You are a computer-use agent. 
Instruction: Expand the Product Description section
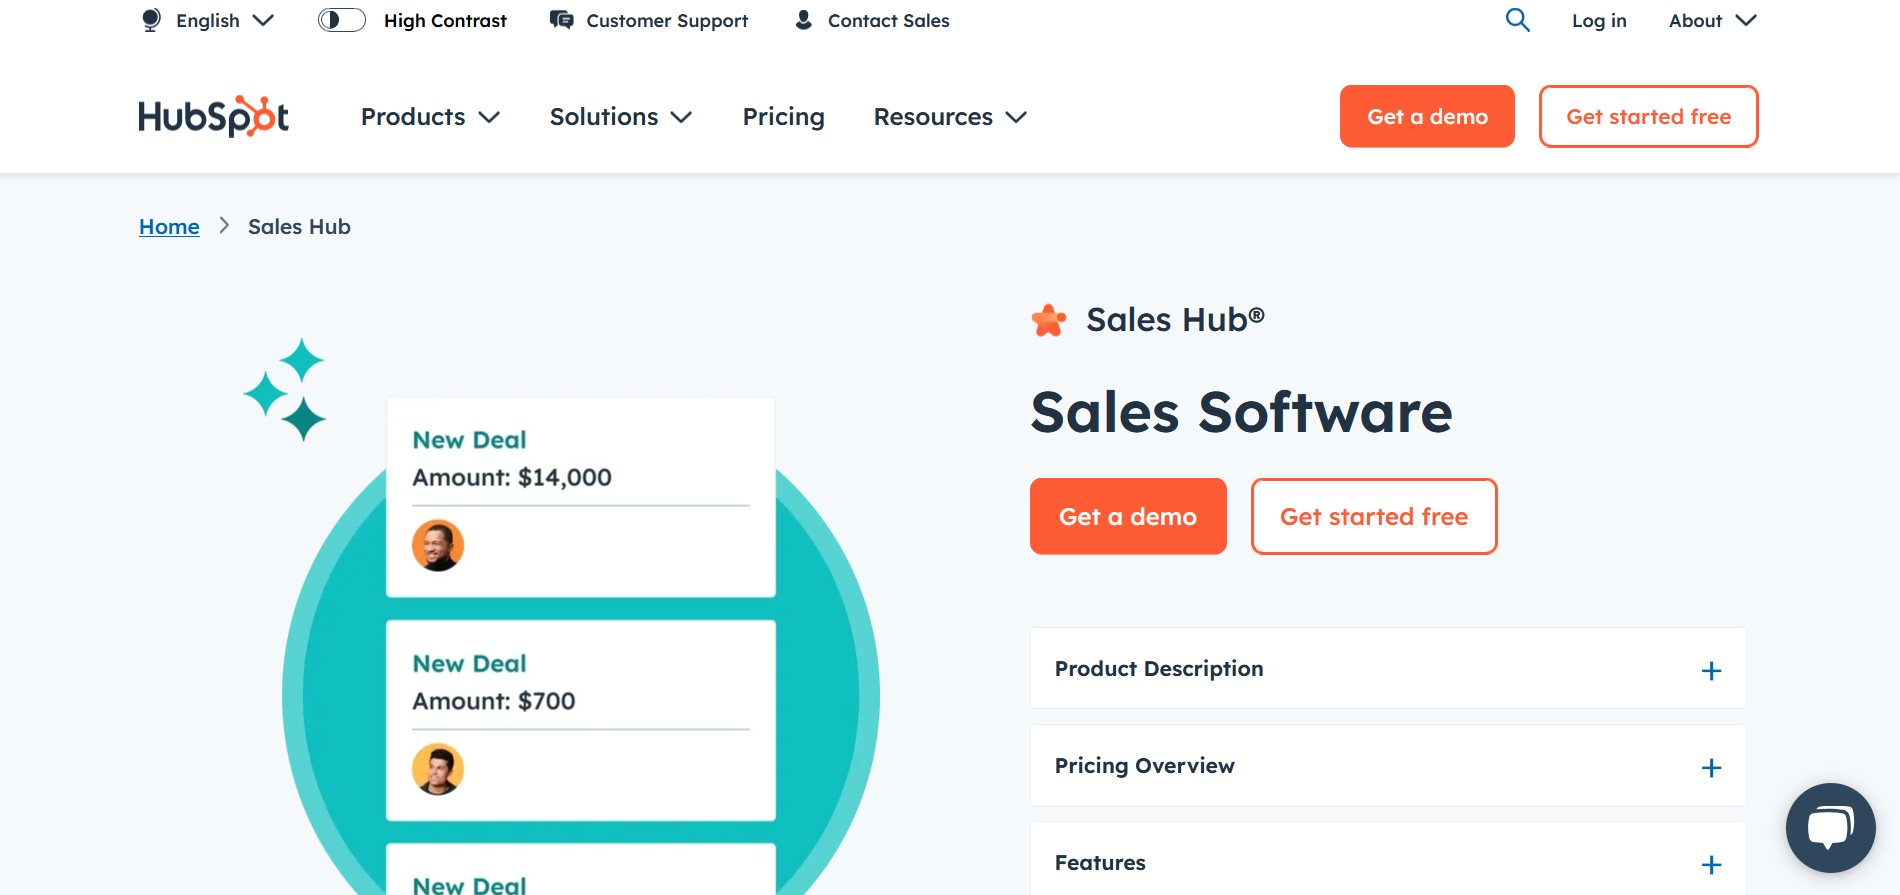[1388, 669]
